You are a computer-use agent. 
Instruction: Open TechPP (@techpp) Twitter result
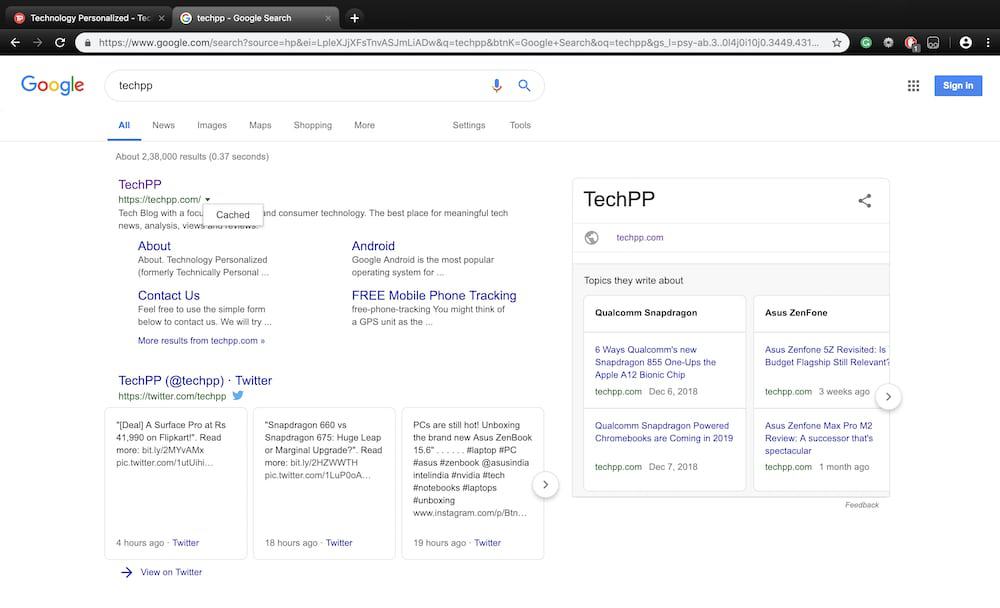coord(195,380)
